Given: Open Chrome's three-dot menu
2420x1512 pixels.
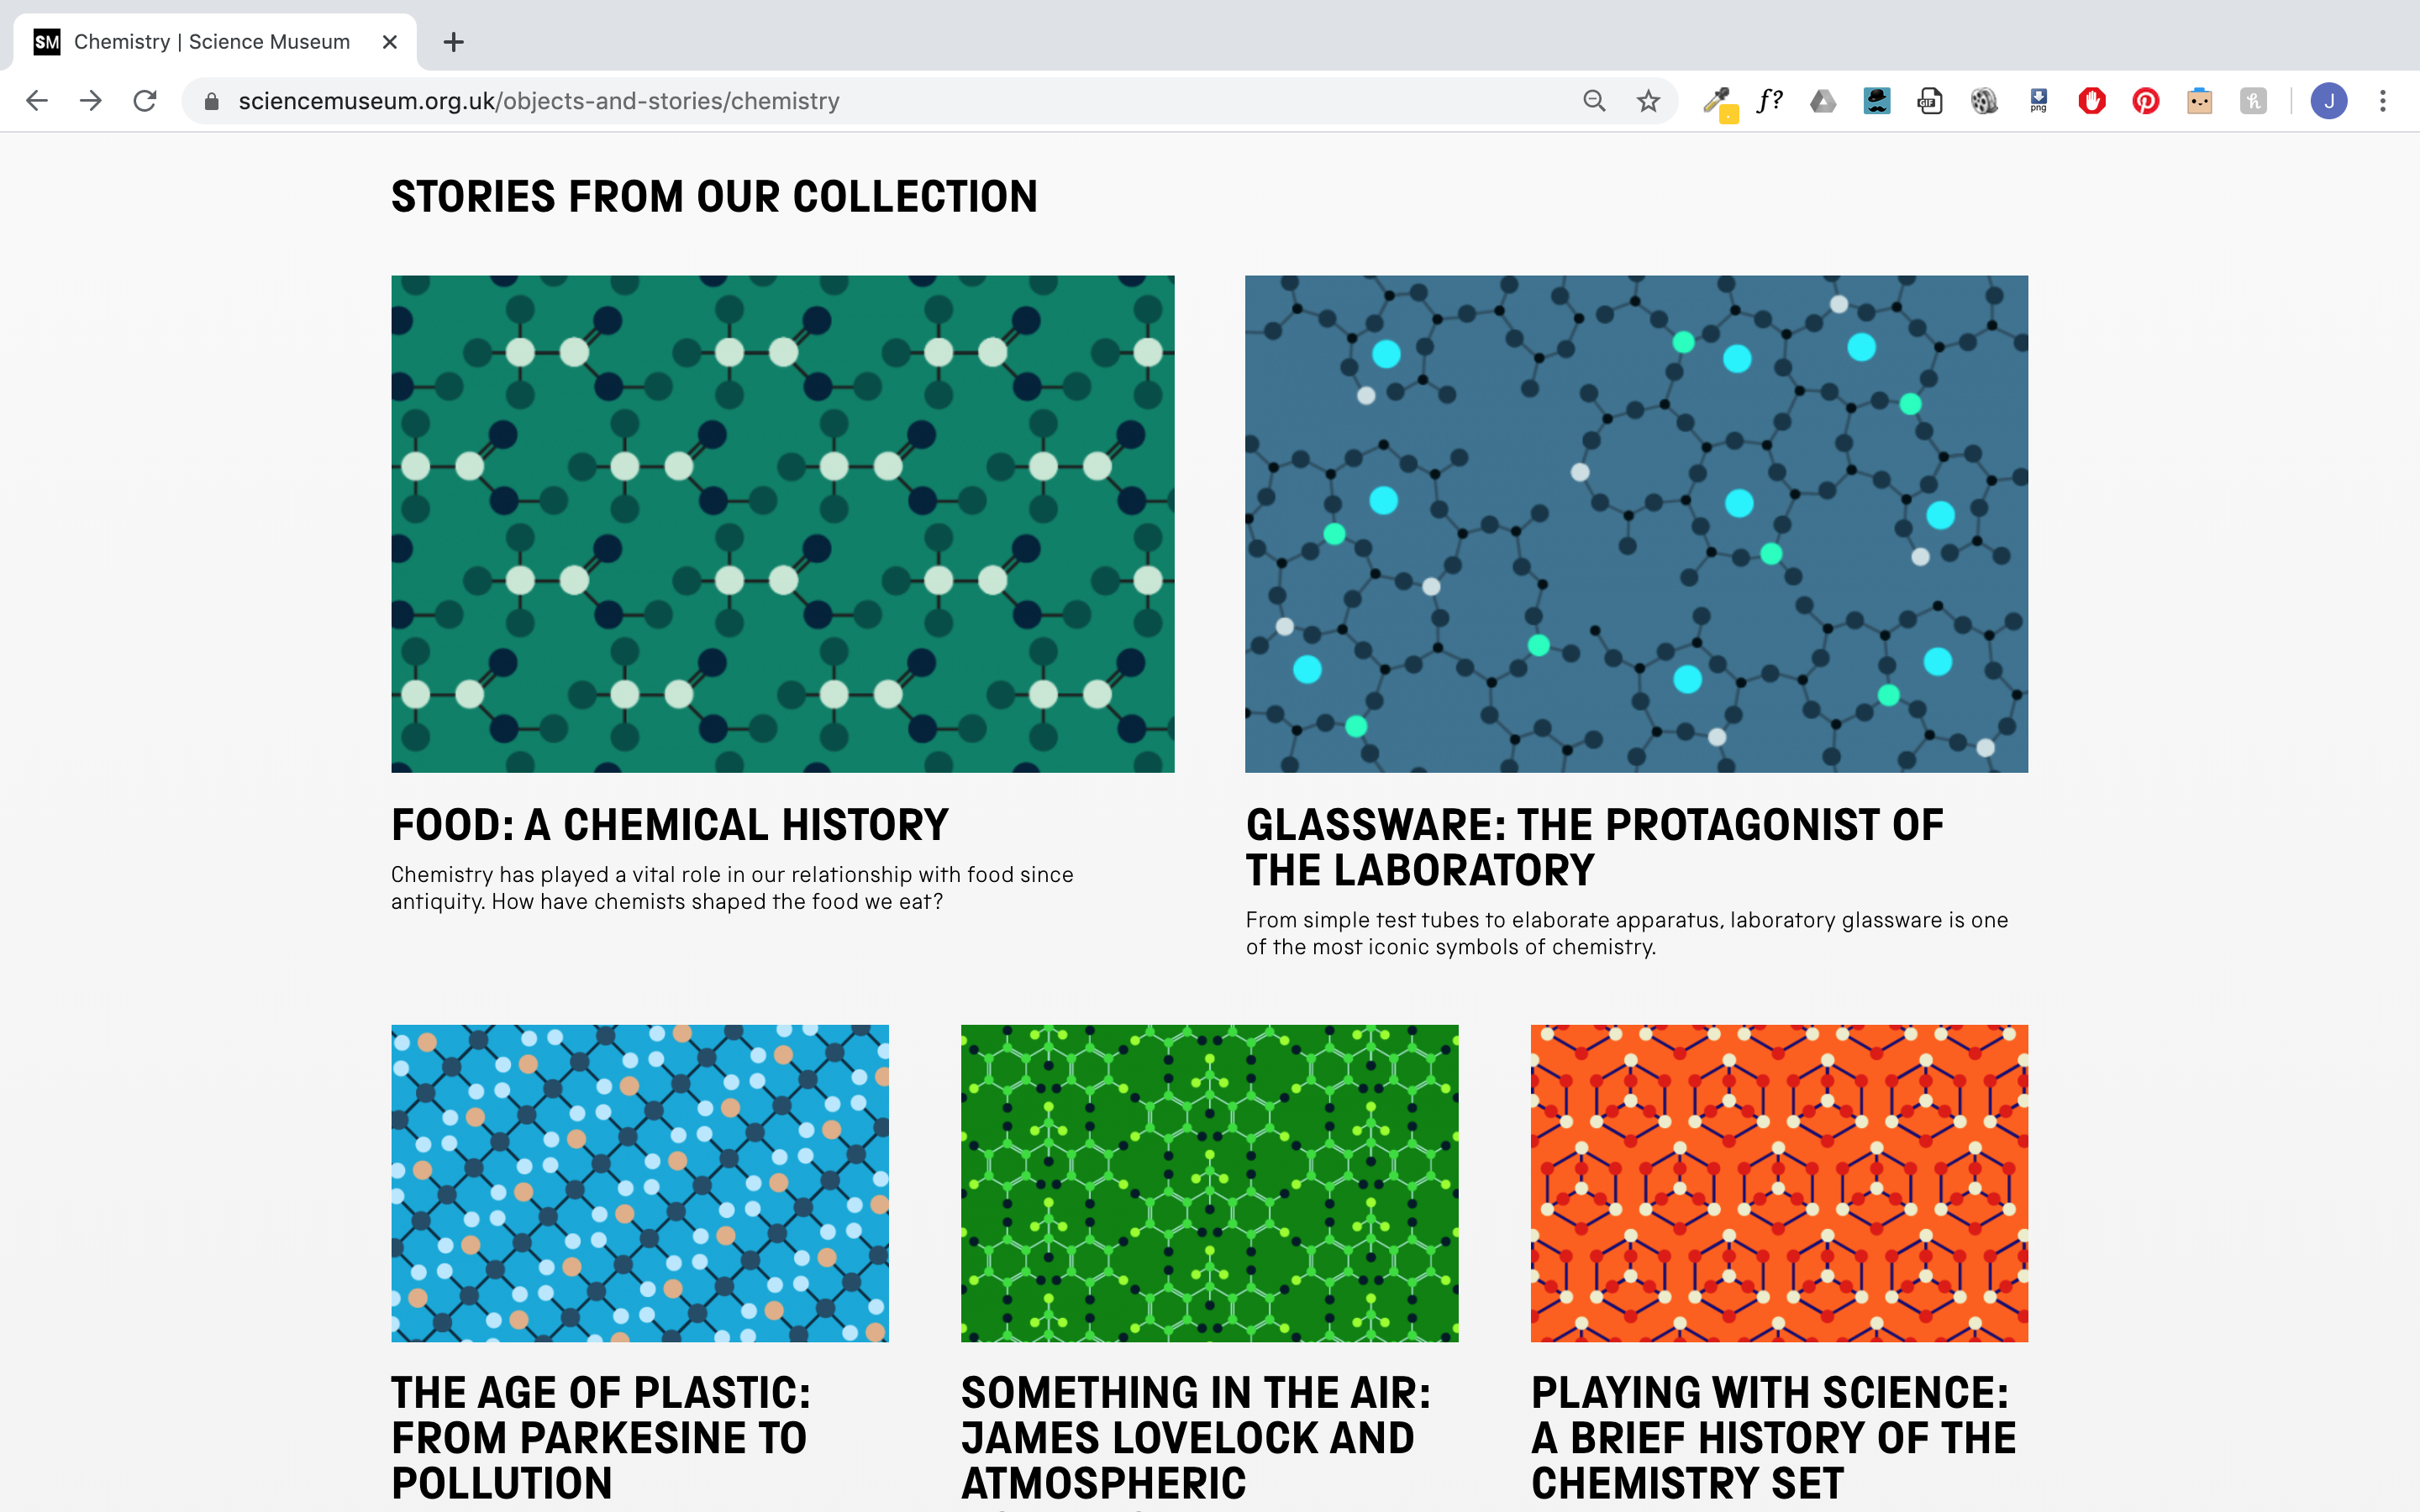Looking at the screenshot, I should point(2383,101).
